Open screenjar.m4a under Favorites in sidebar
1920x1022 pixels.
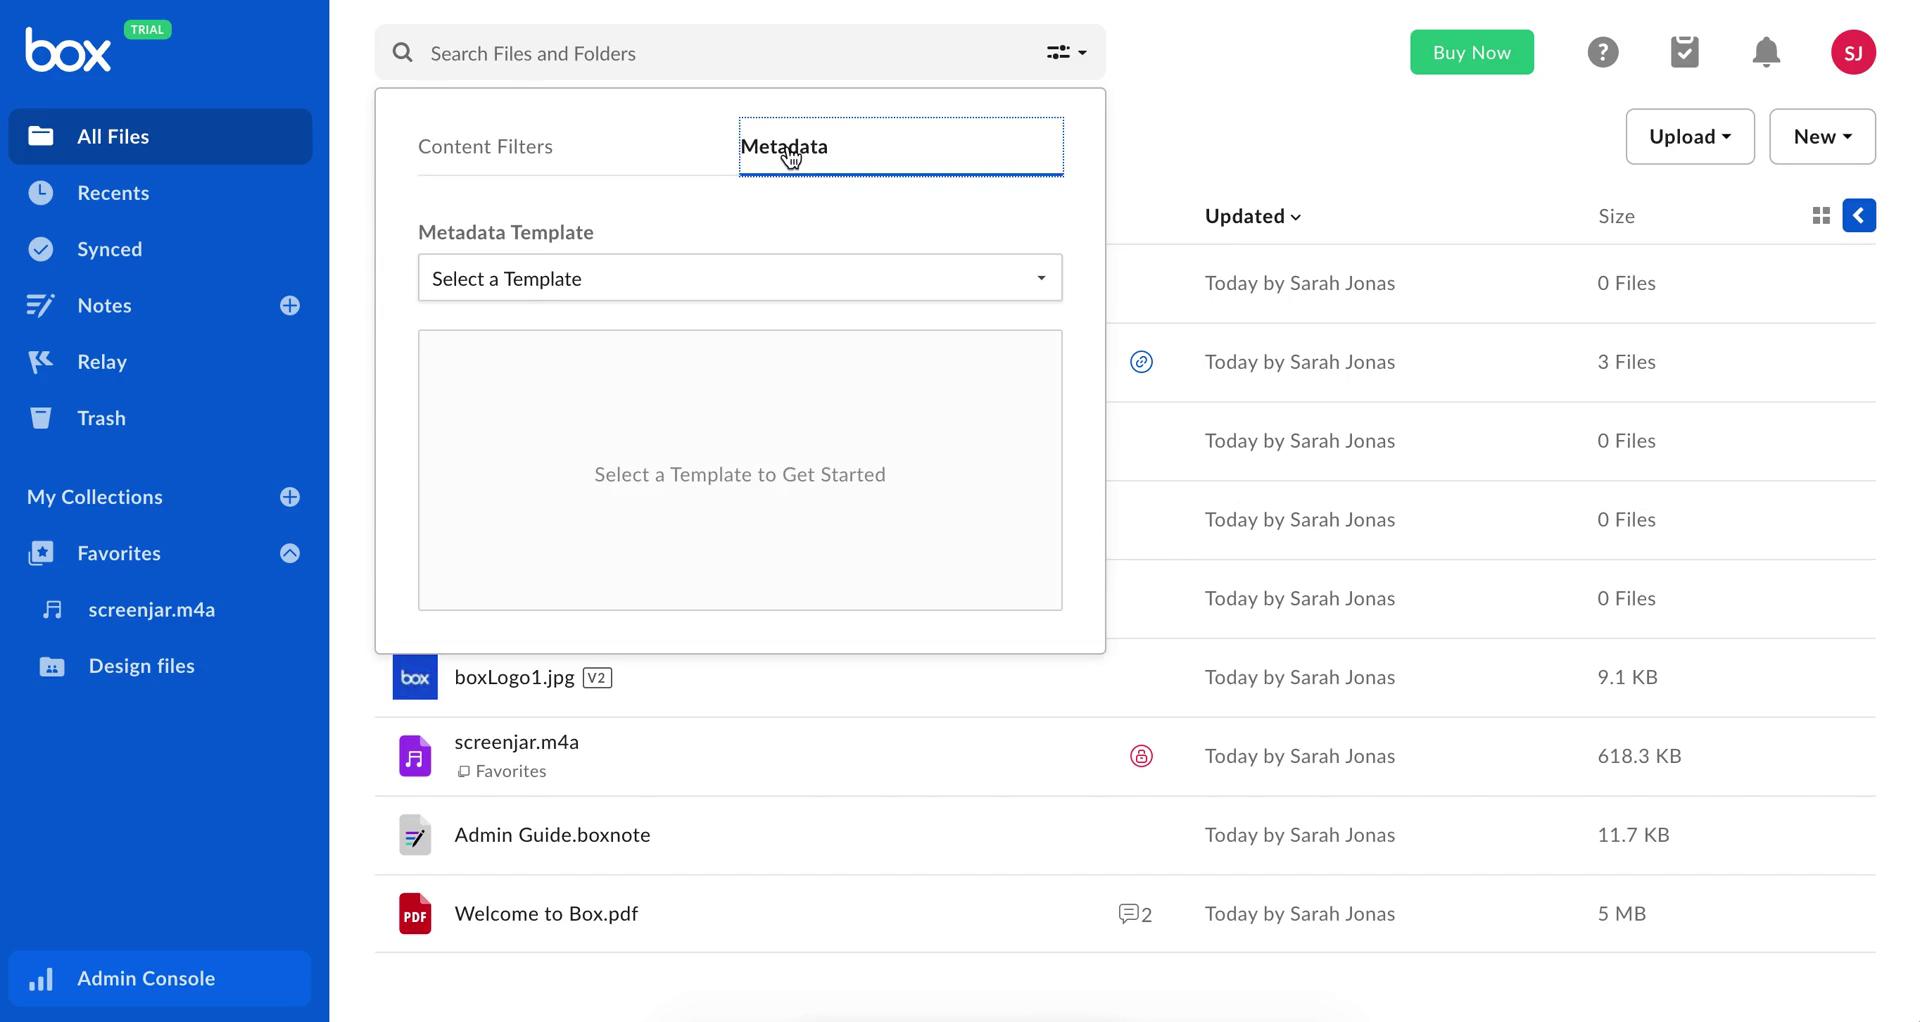coord(151,610)
